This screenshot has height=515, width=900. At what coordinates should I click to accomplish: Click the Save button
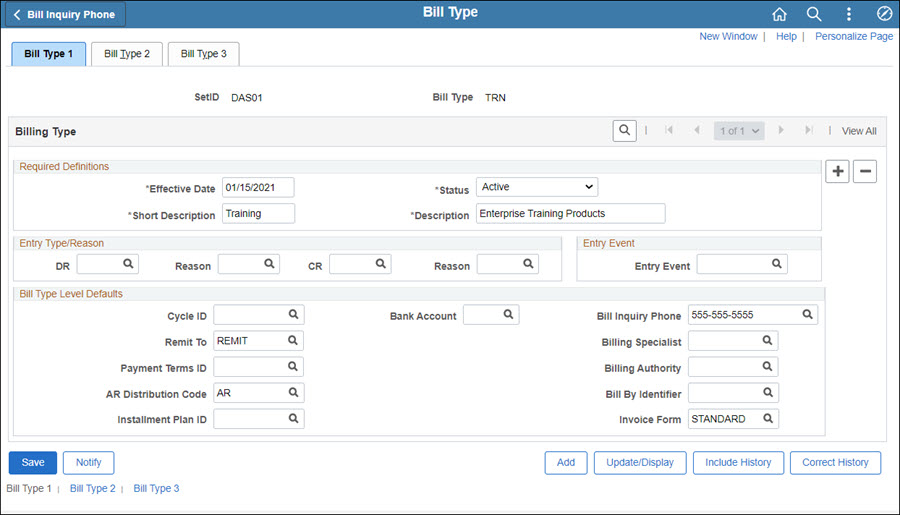[x=33, y=463]
